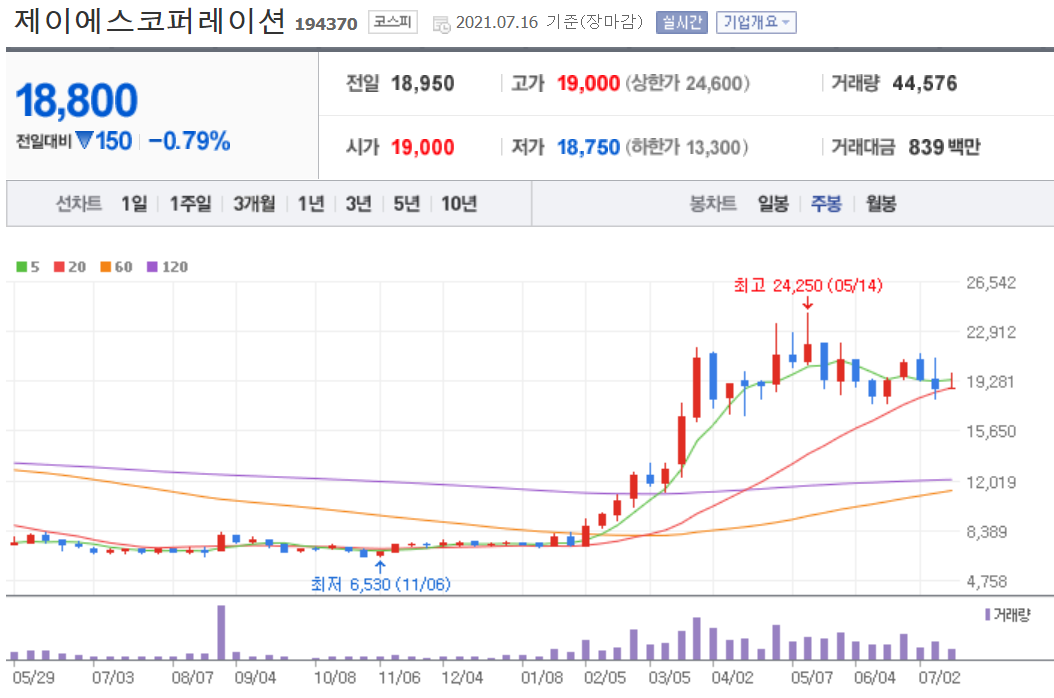Select the 3개월 line chart tab
This screenshot has height=698, width=1054.
[x=254, y=203]
